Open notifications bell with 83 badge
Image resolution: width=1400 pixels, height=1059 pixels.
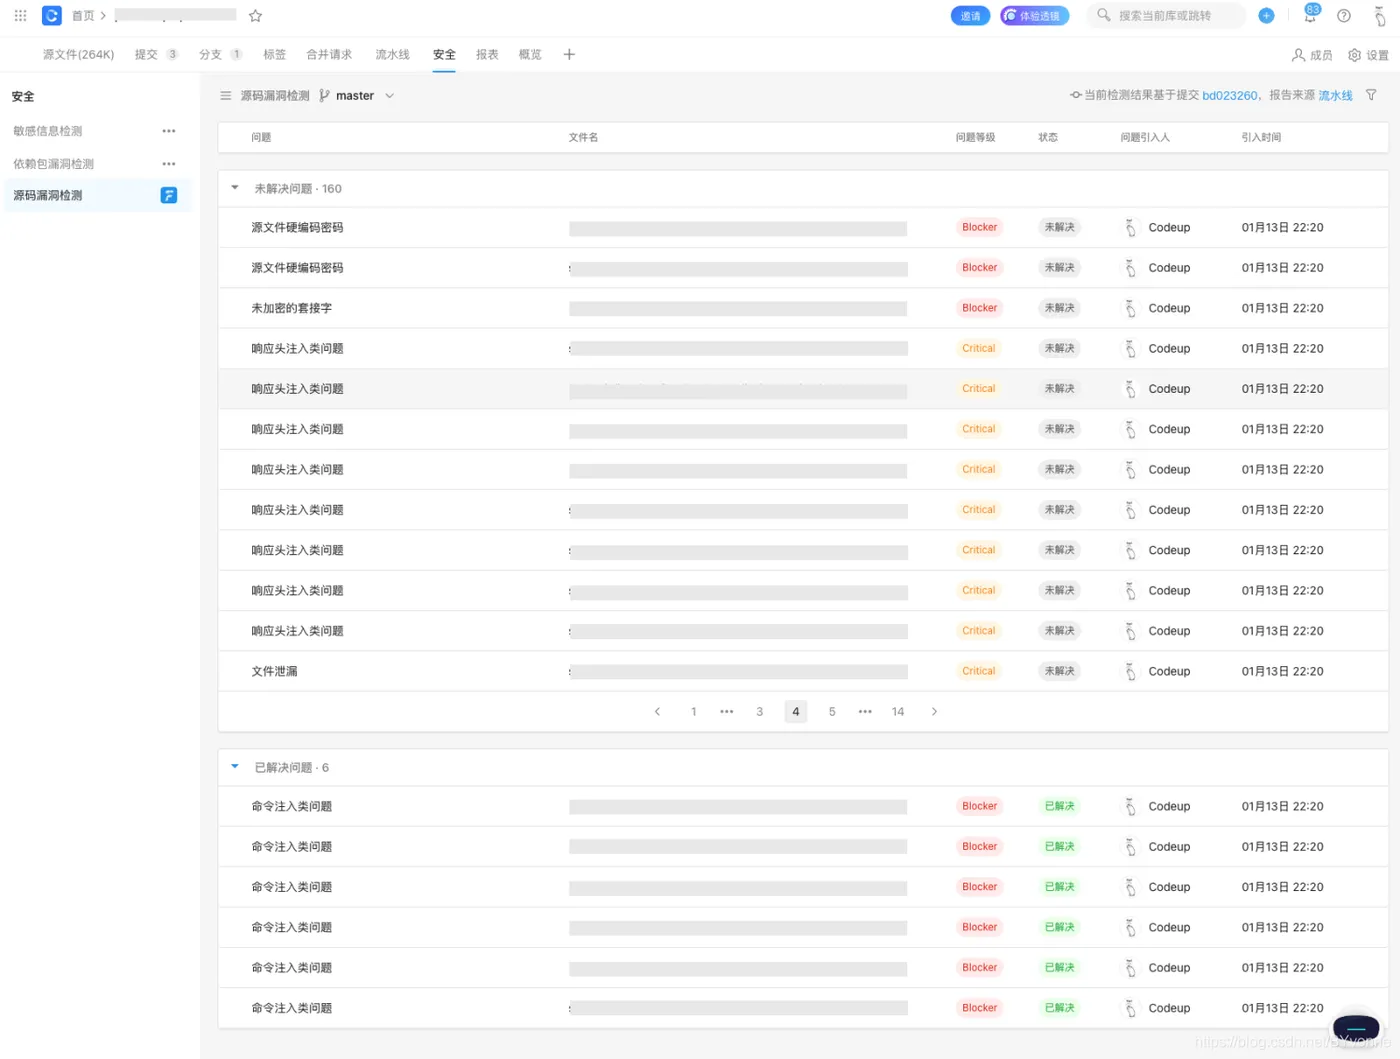pos(1310,14)
